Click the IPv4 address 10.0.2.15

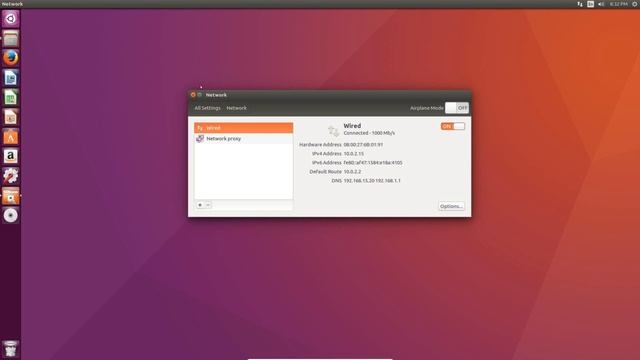click(353, 153)
